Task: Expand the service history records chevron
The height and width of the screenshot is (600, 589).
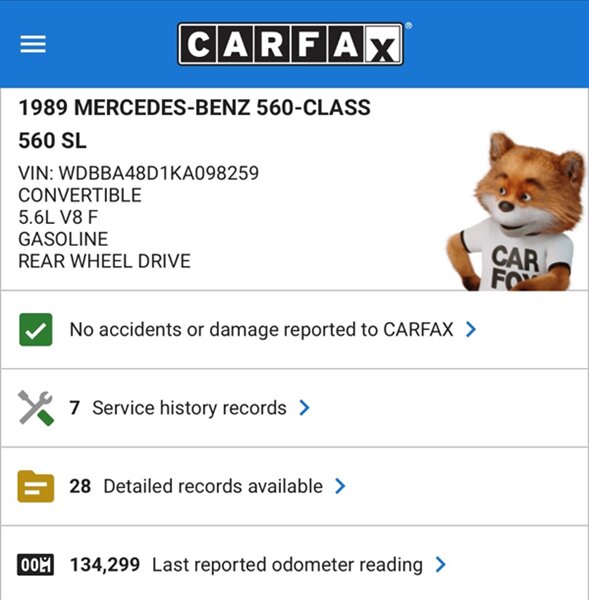Action: pos(304,408)
